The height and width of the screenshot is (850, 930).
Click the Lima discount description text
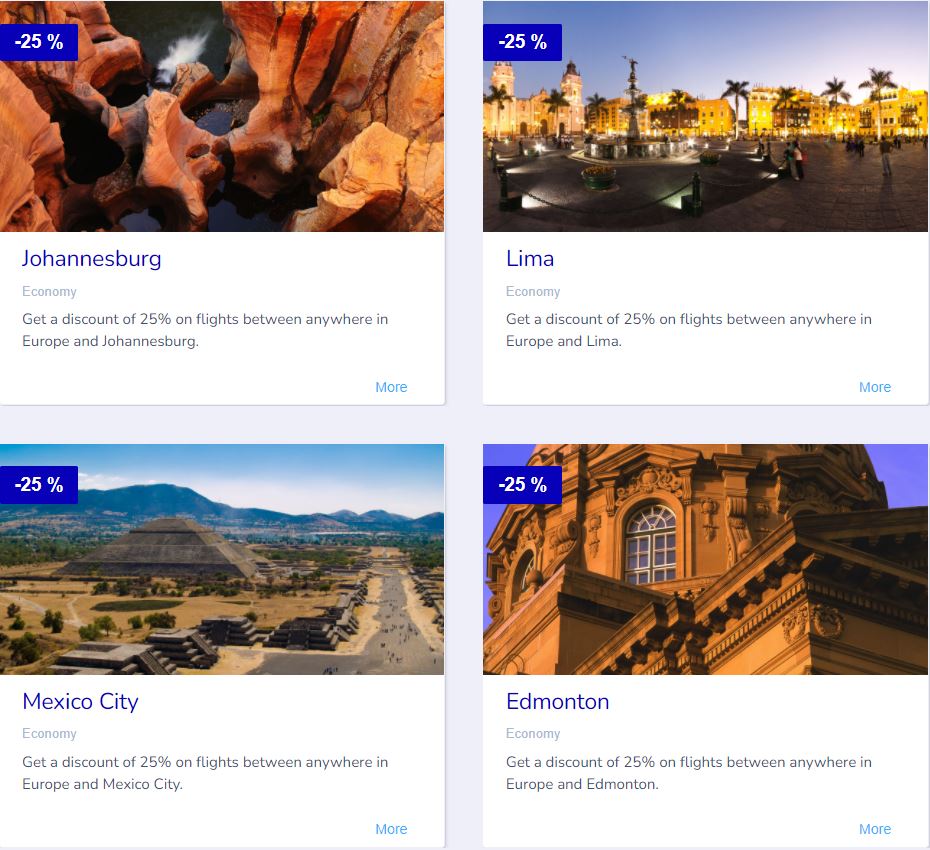689,330
